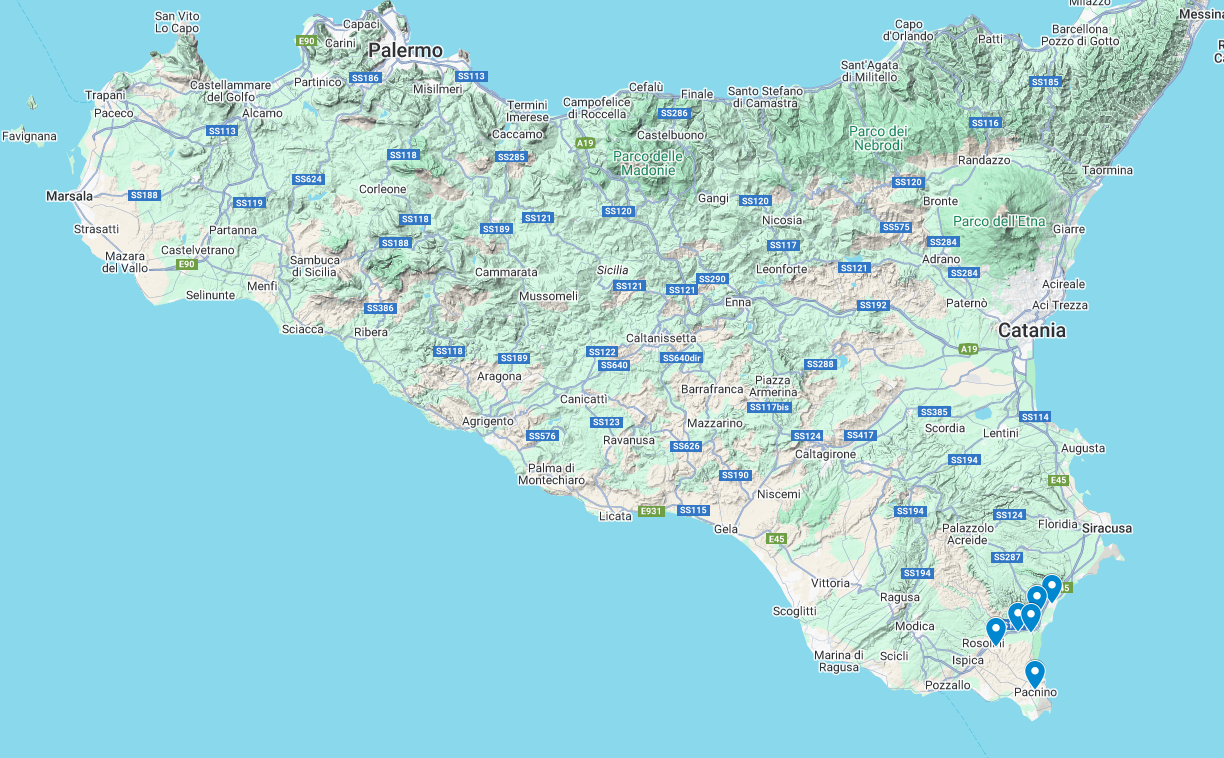Click the Palermo city label
Screen dimensions: 1224x758
[x=405, y=50]
